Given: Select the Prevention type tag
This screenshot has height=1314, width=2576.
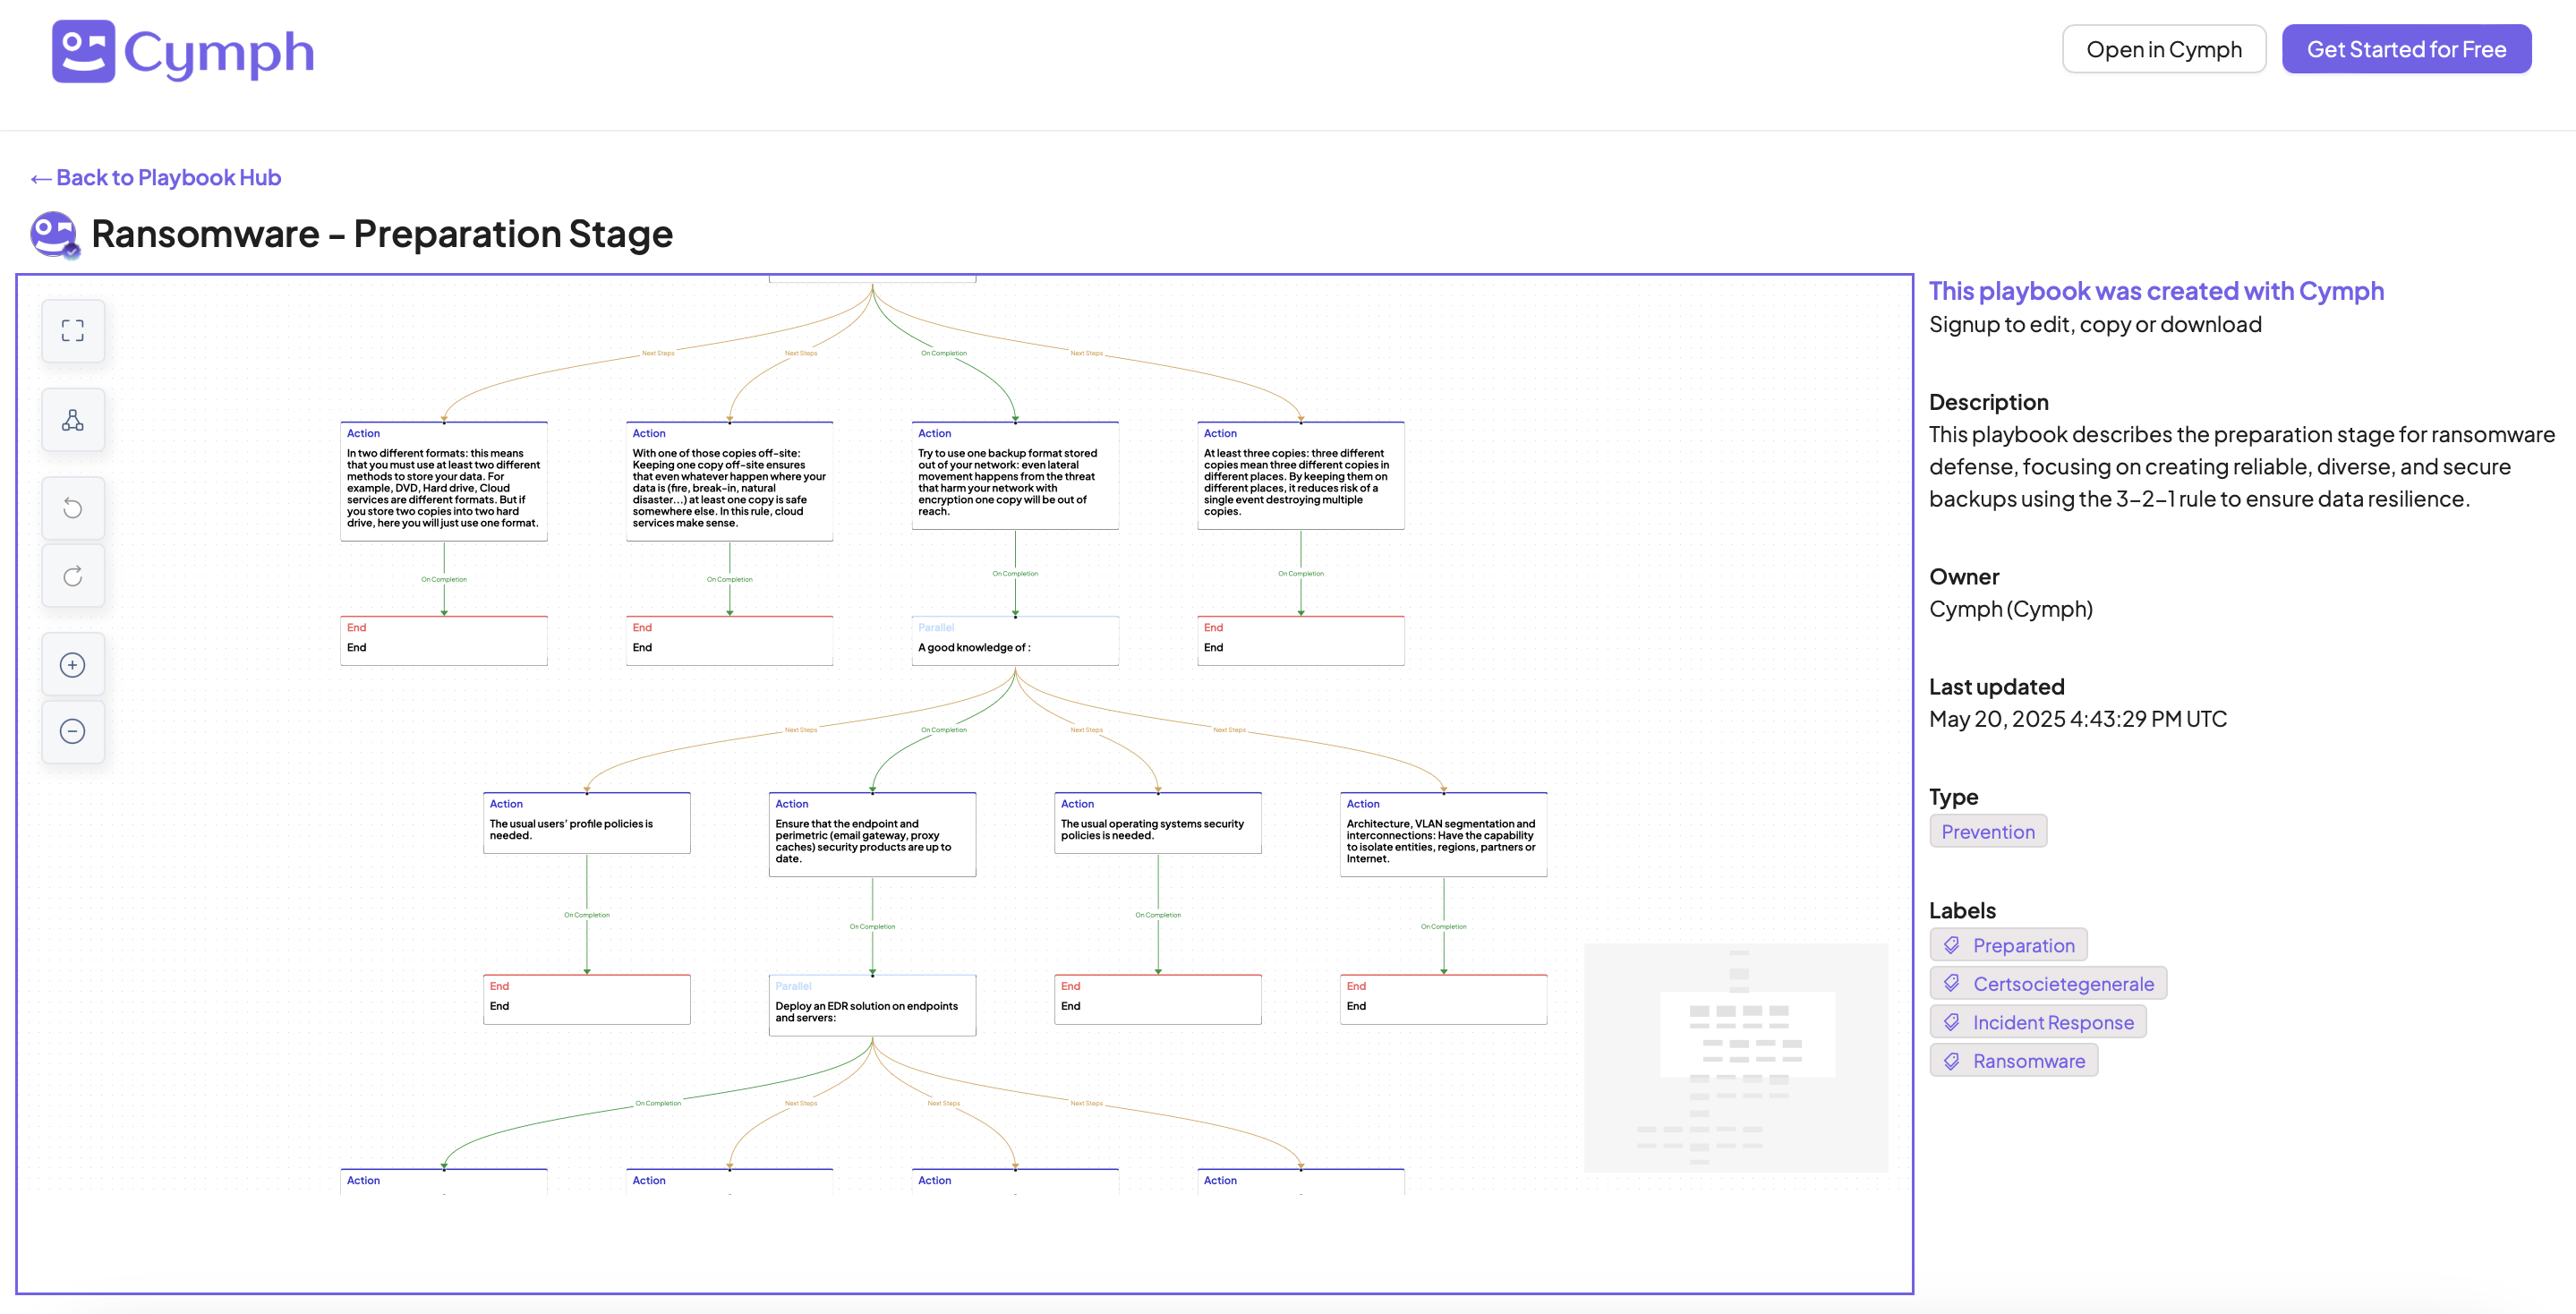Looking at the screenshot, I should [x=1987, y=831].
